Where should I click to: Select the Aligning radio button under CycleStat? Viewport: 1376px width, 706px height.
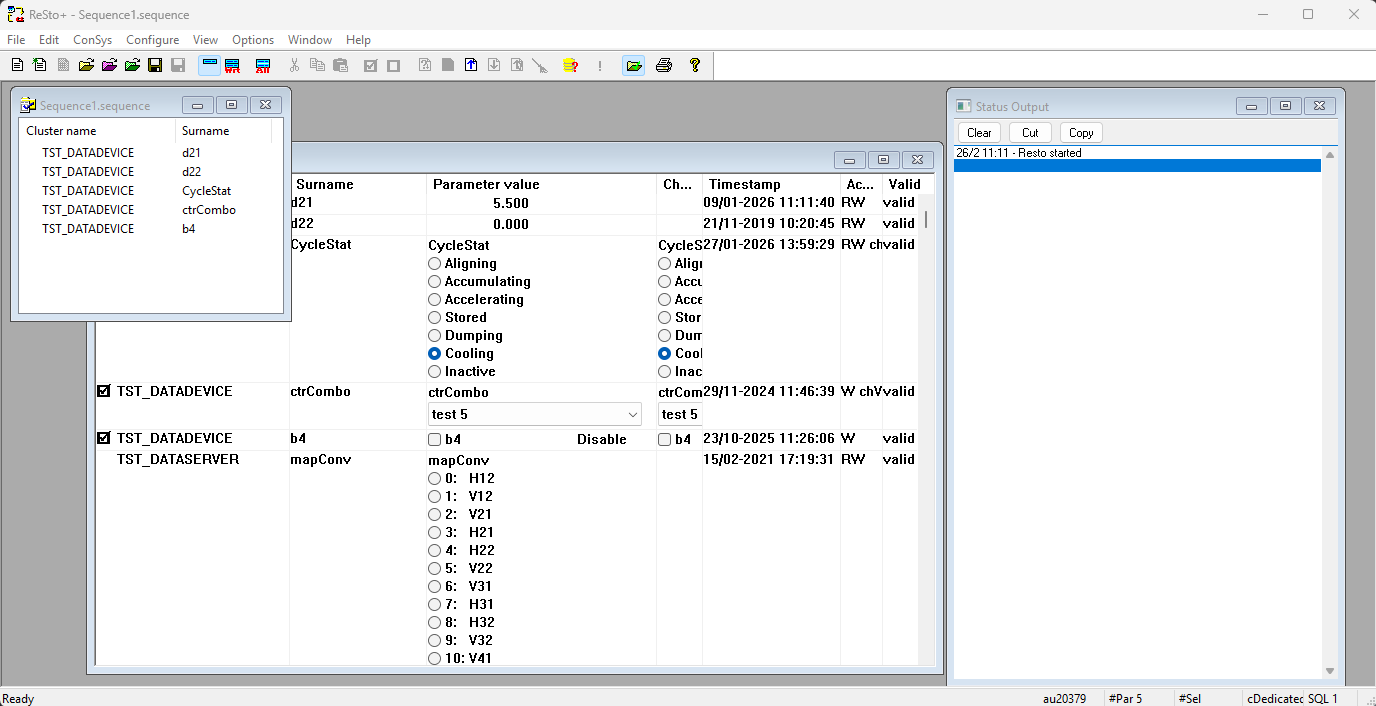(x=435, y=264)
